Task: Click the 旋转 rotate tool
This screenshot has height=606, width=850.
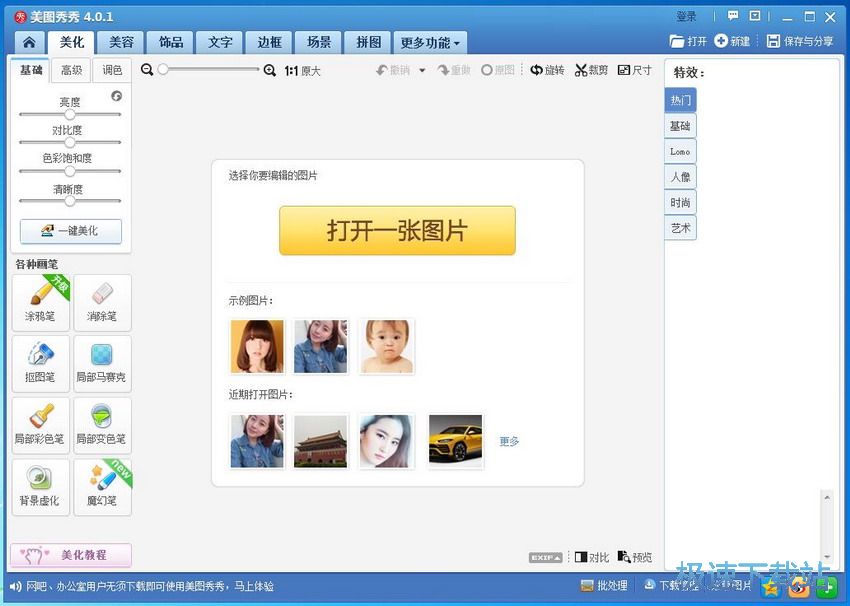Action: click(547, 70)
